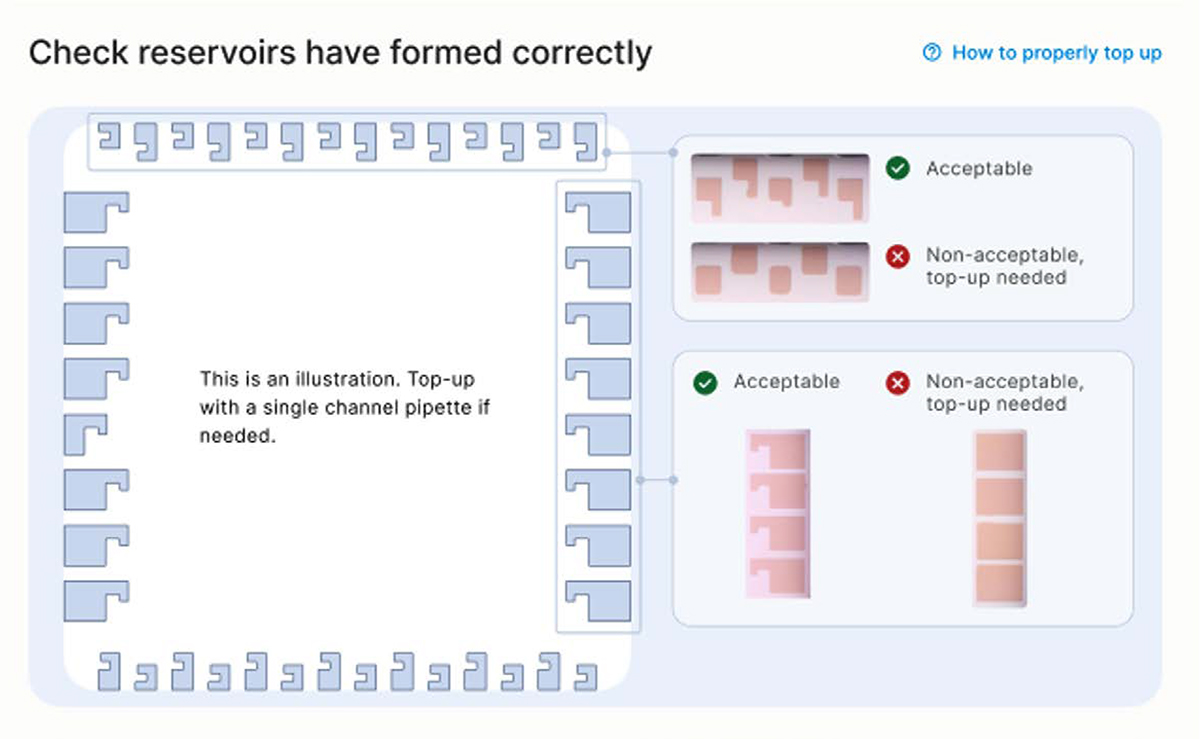Click the bottommost right-side reservoir shape
Viewport: 1200px width, 739px height.
[598, 601]
